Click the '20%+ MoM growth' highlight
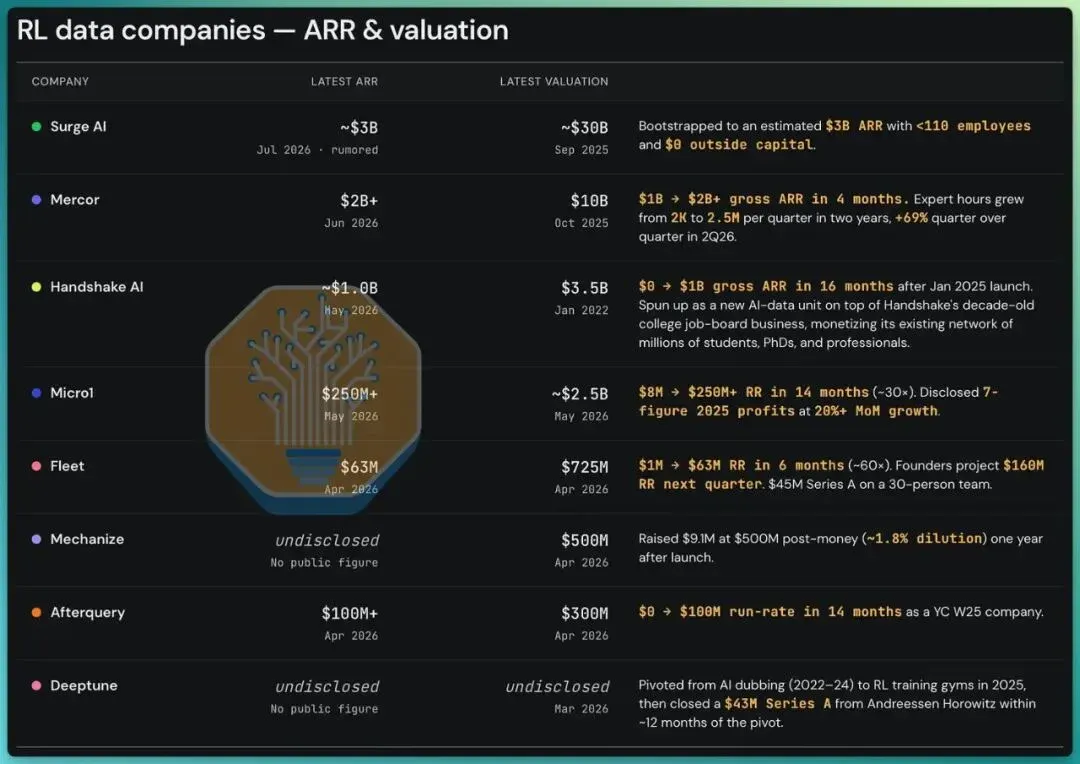The width and height of the screenshot is (1080, 764). point(876,411)
